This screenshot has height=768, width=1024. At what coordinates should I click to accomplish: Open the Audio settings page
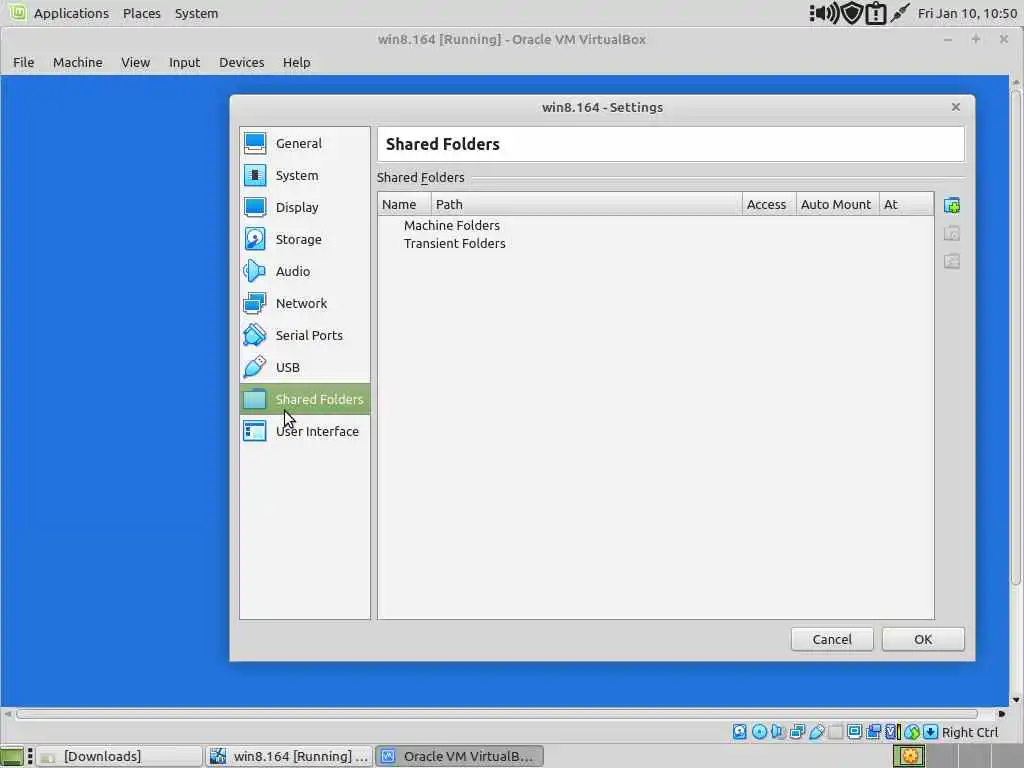(305, 271)
